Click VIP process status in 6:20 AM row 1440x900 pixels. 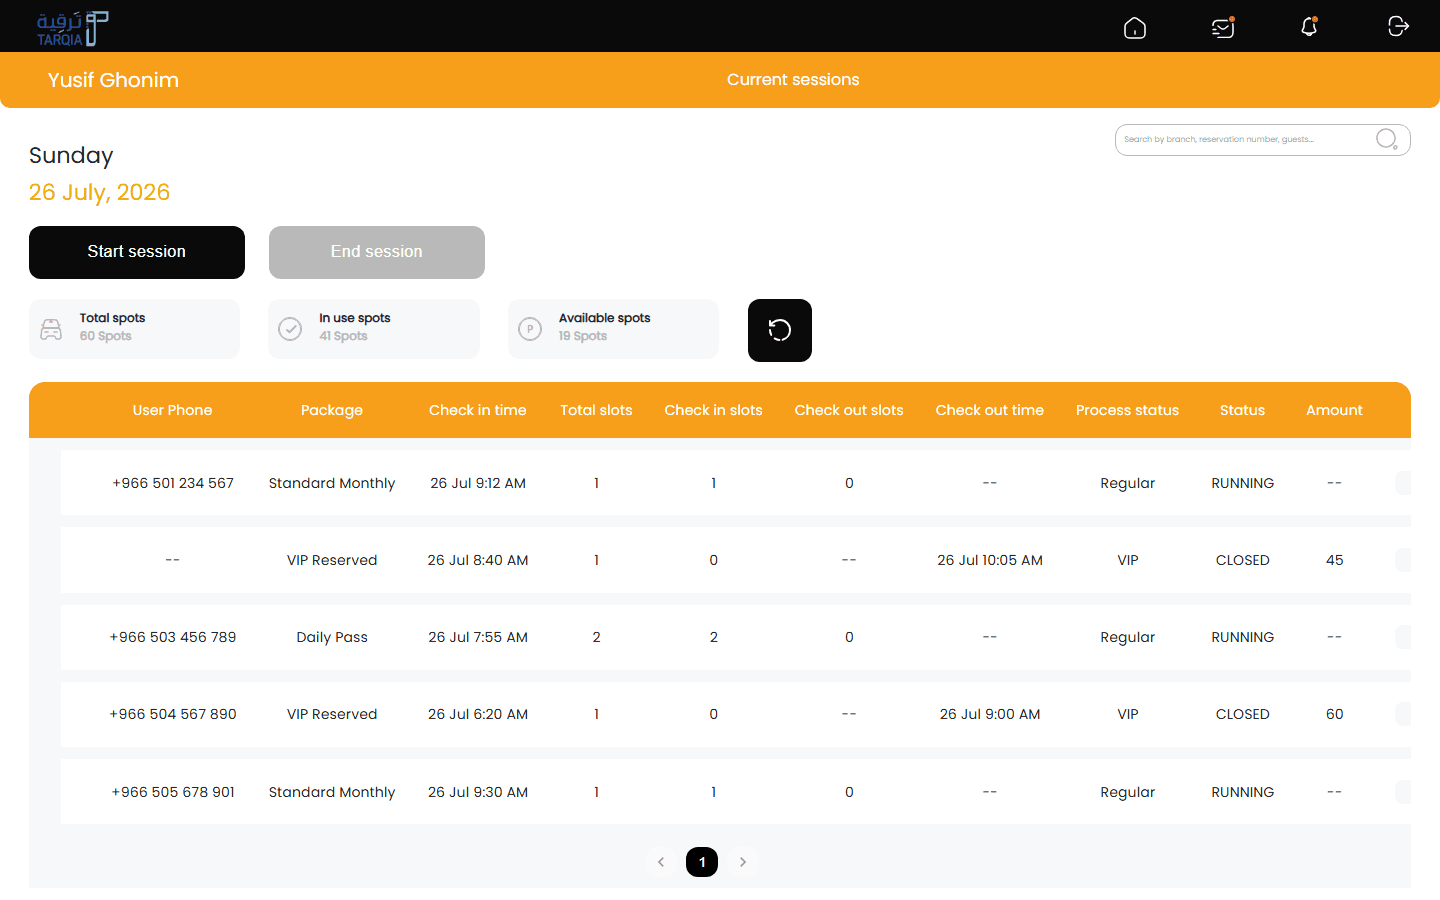click(1128, 714)
